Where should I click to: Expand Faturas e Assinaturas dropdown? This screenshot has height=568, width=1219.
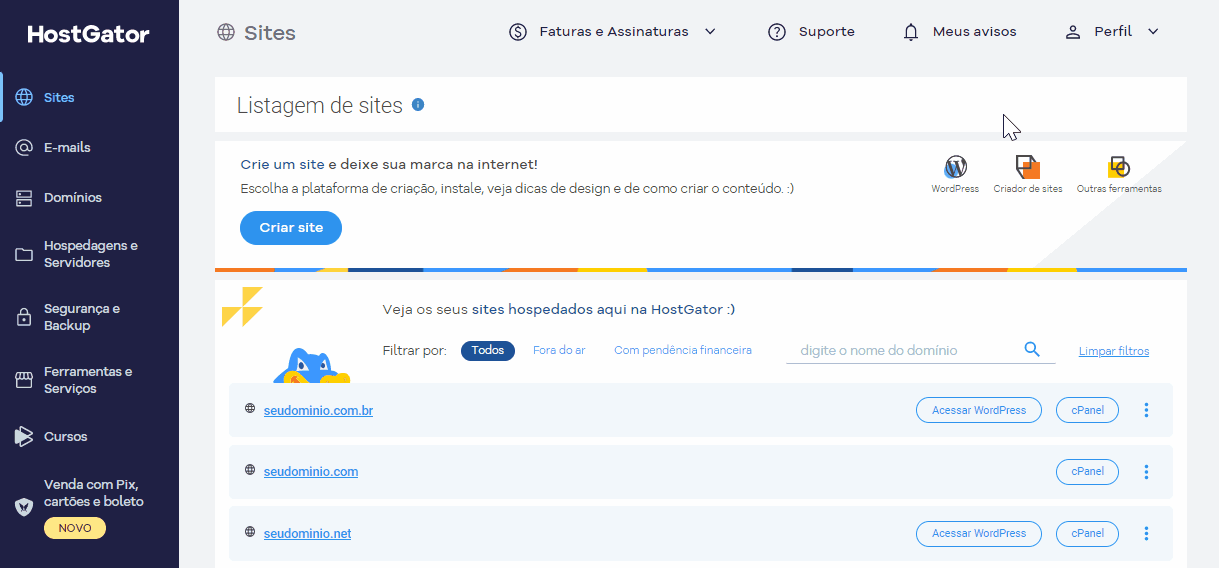pos(710,32)
